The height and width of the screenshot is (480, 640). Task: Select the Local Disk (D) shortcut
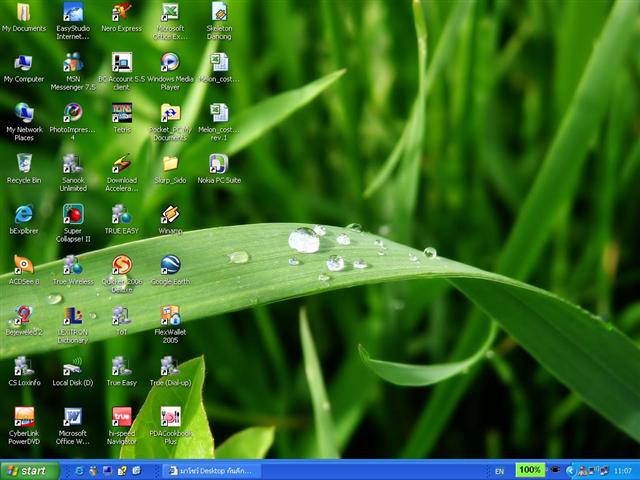pos(73,366)
